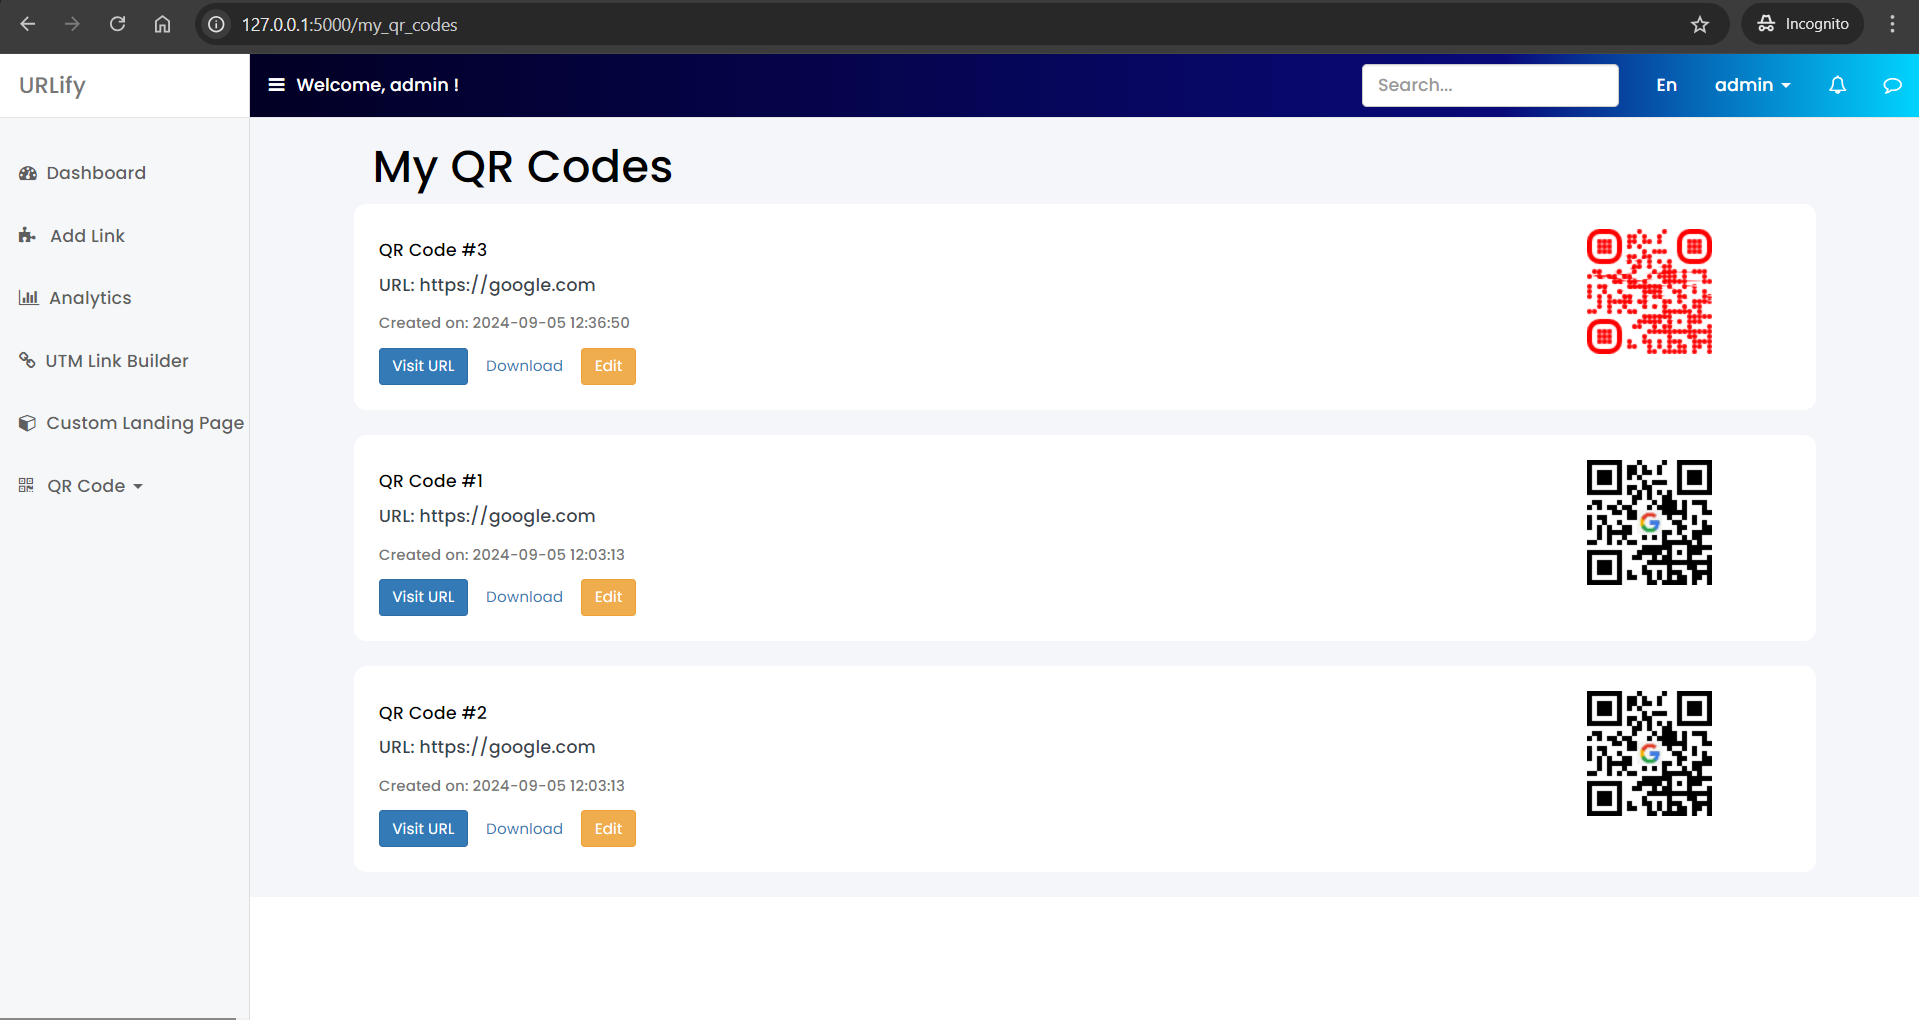The height and width of the screenshot is (1020, 1919).
Task: Click the QR Code #2 image
Action: (1649, 754)
